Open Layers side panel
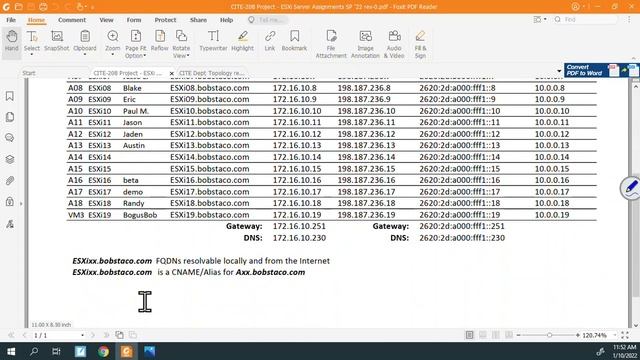 tap(10, 159)
